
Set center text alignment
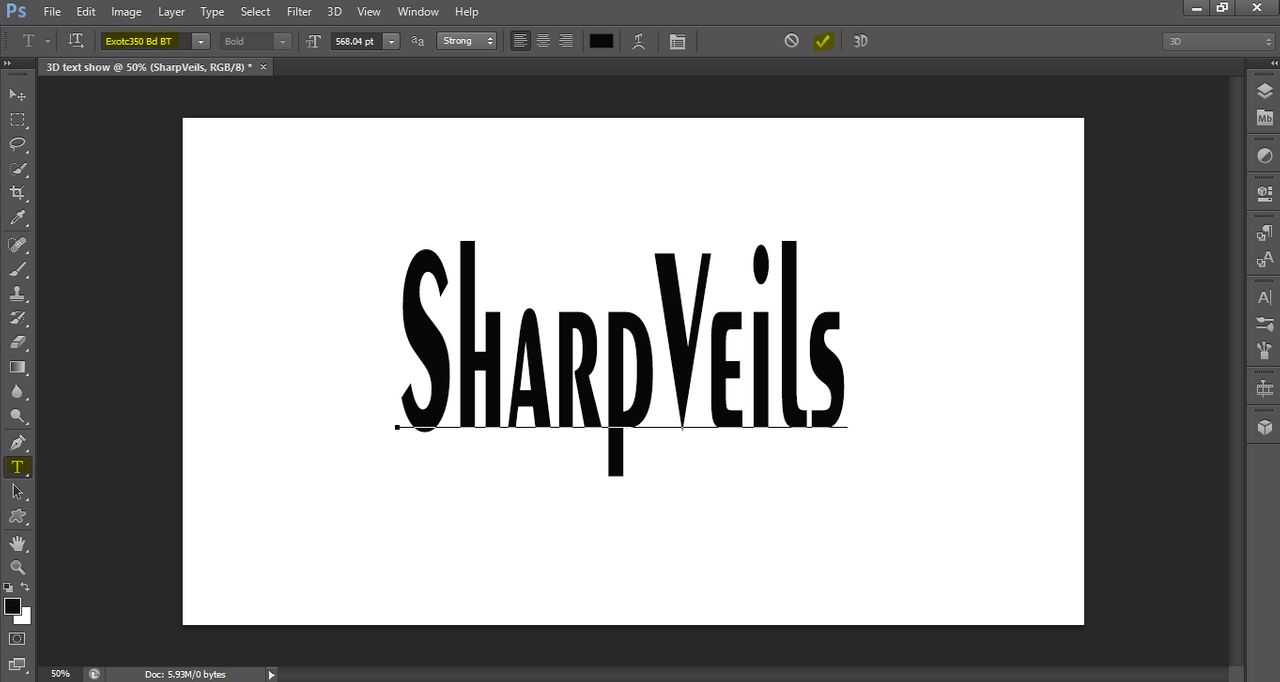[543, 41]
